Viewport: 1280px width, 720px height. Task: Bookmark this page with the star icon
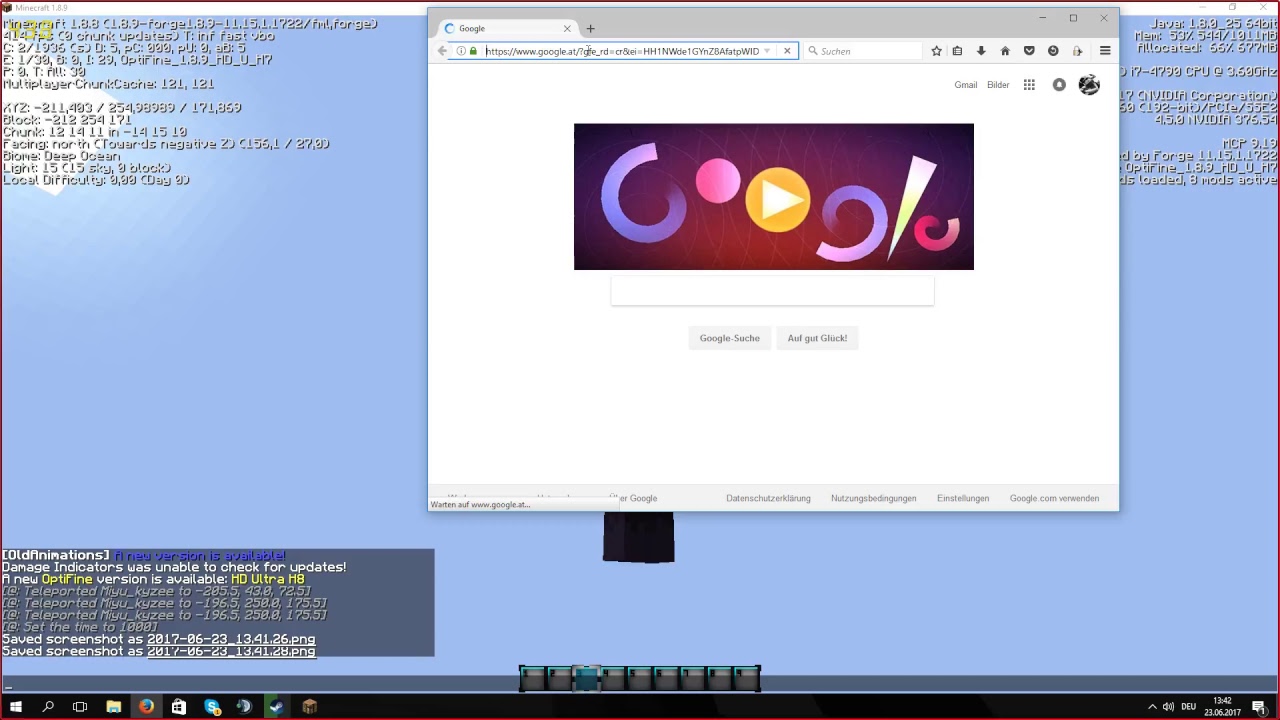(x=936, y=51)
